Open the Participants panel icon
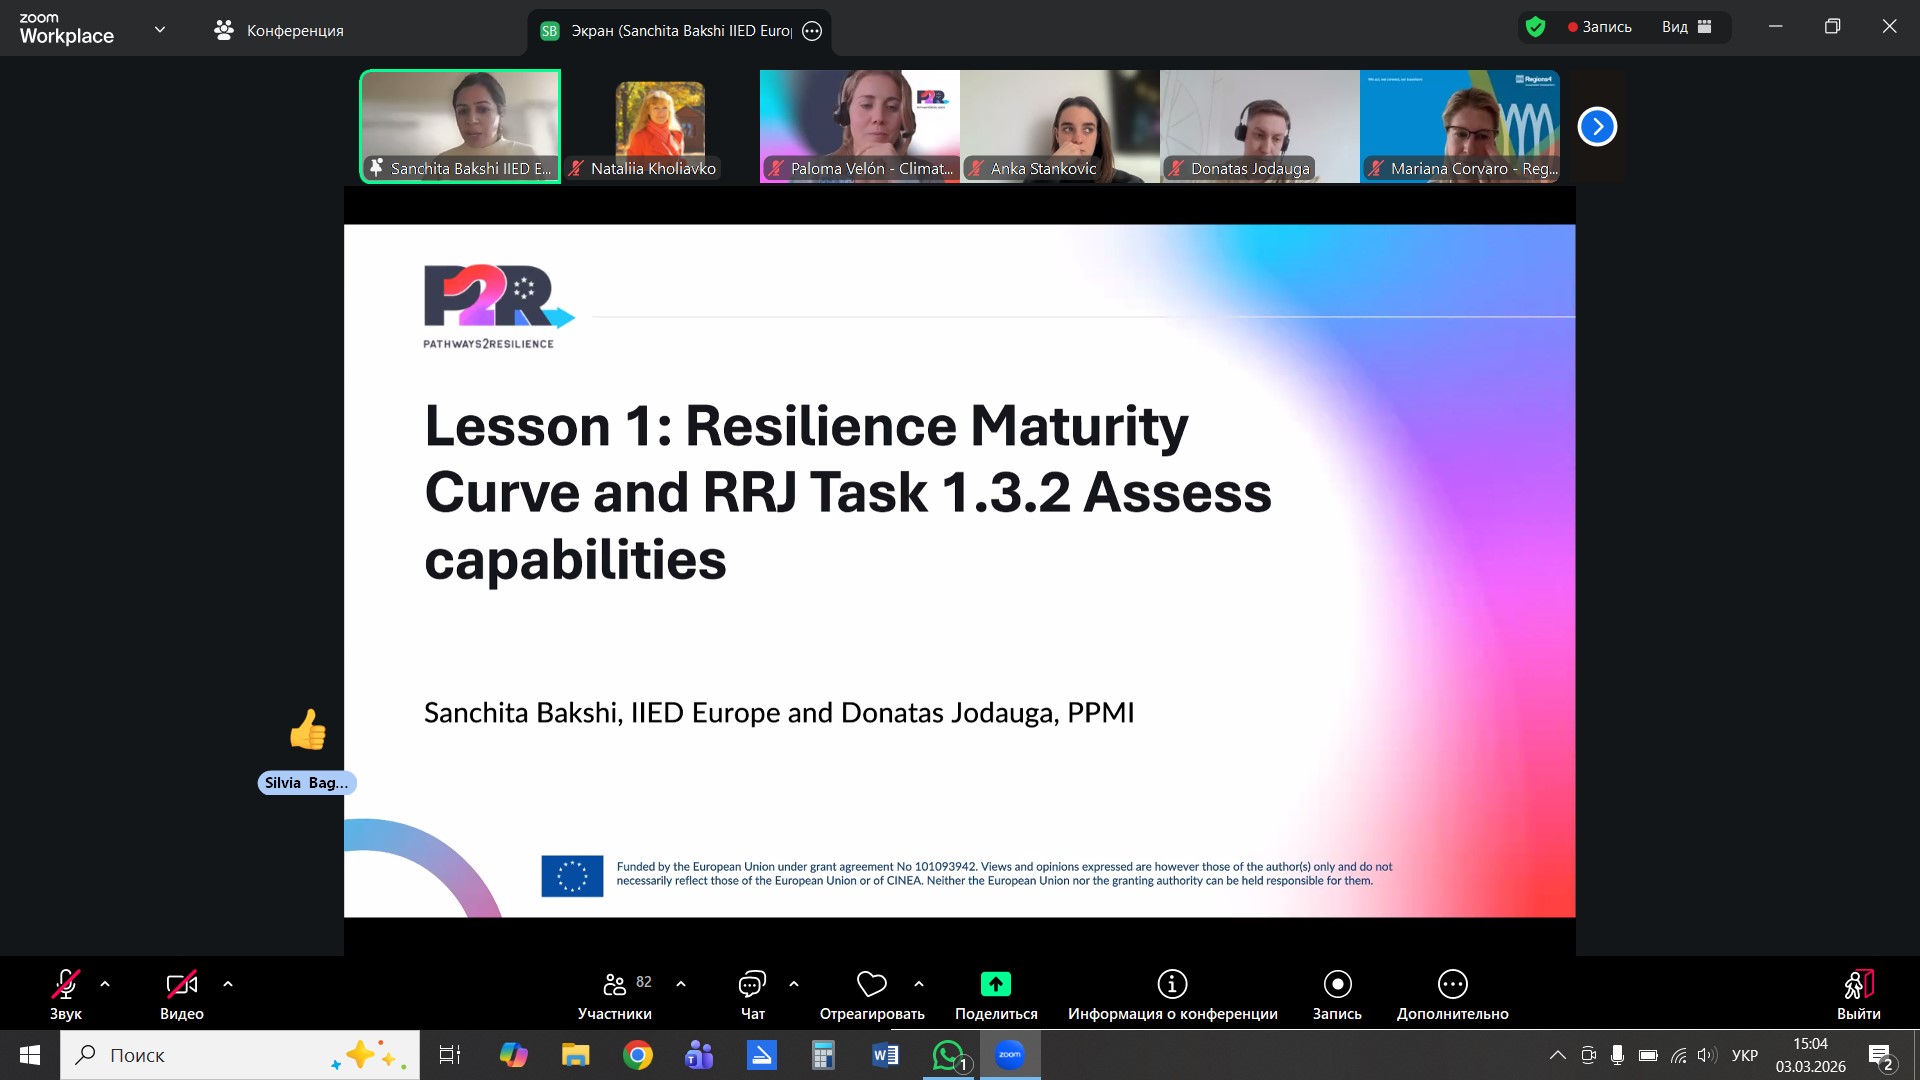The image size is (1920, 1080). click(614, 985)
